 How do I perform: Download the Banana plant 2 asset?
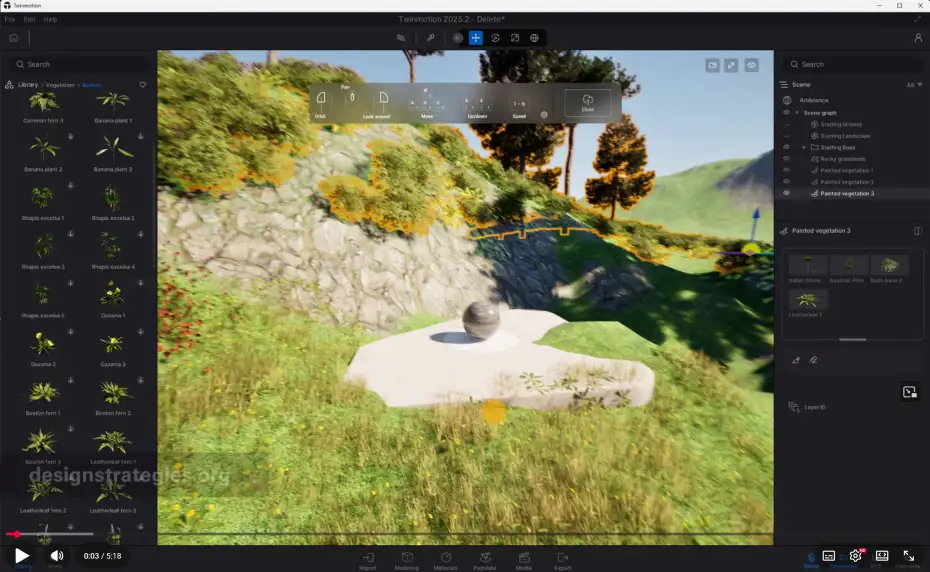tap(71, 136)
